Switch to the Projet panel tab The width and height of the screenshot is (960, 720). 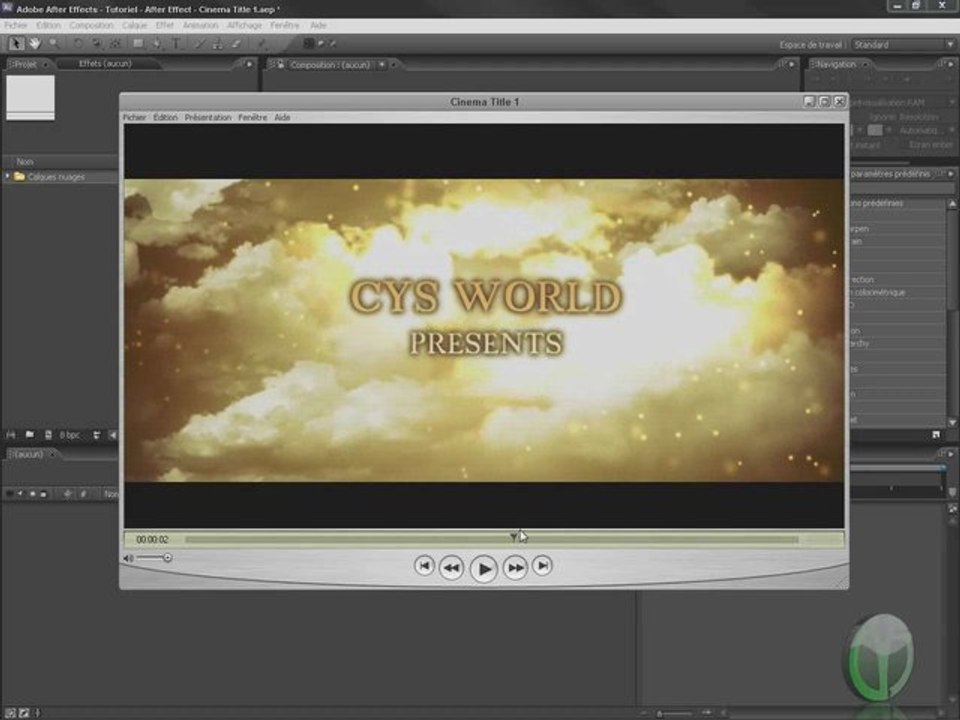26,64
